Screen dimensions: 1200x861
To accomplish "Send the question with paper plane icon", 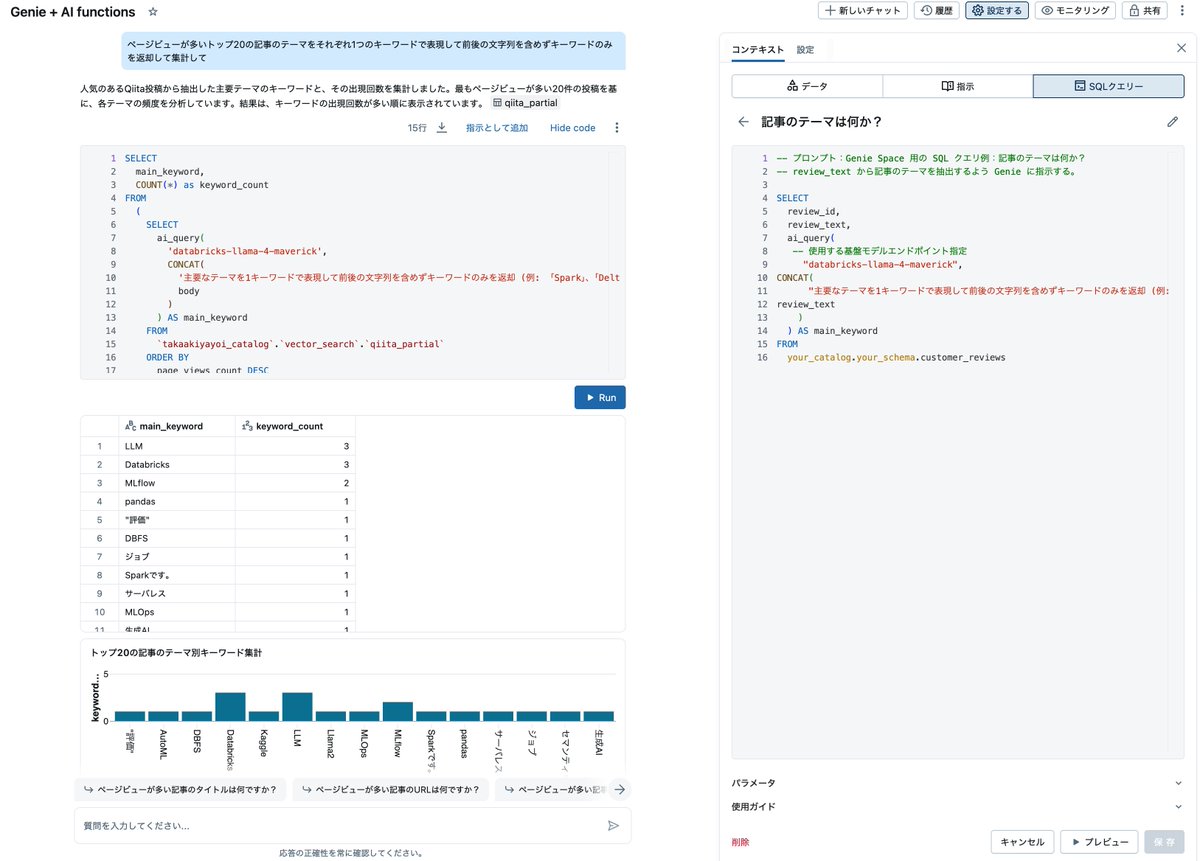I will click(x=613, y=826).
